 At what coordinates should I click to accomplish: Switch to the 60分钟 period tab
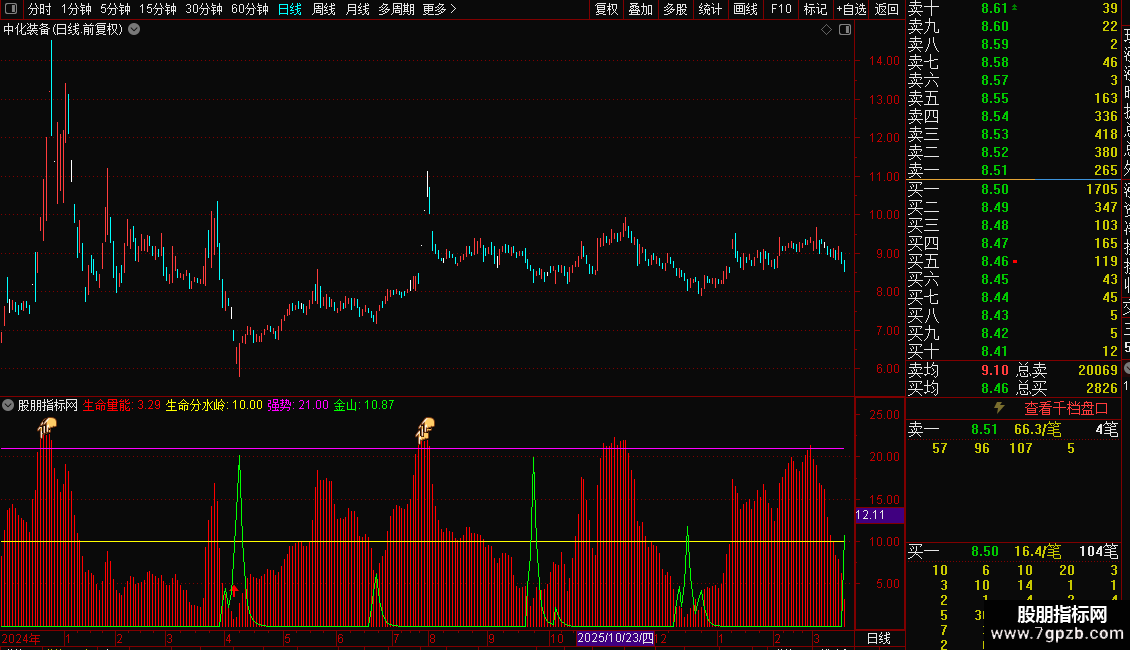(249, 9)
